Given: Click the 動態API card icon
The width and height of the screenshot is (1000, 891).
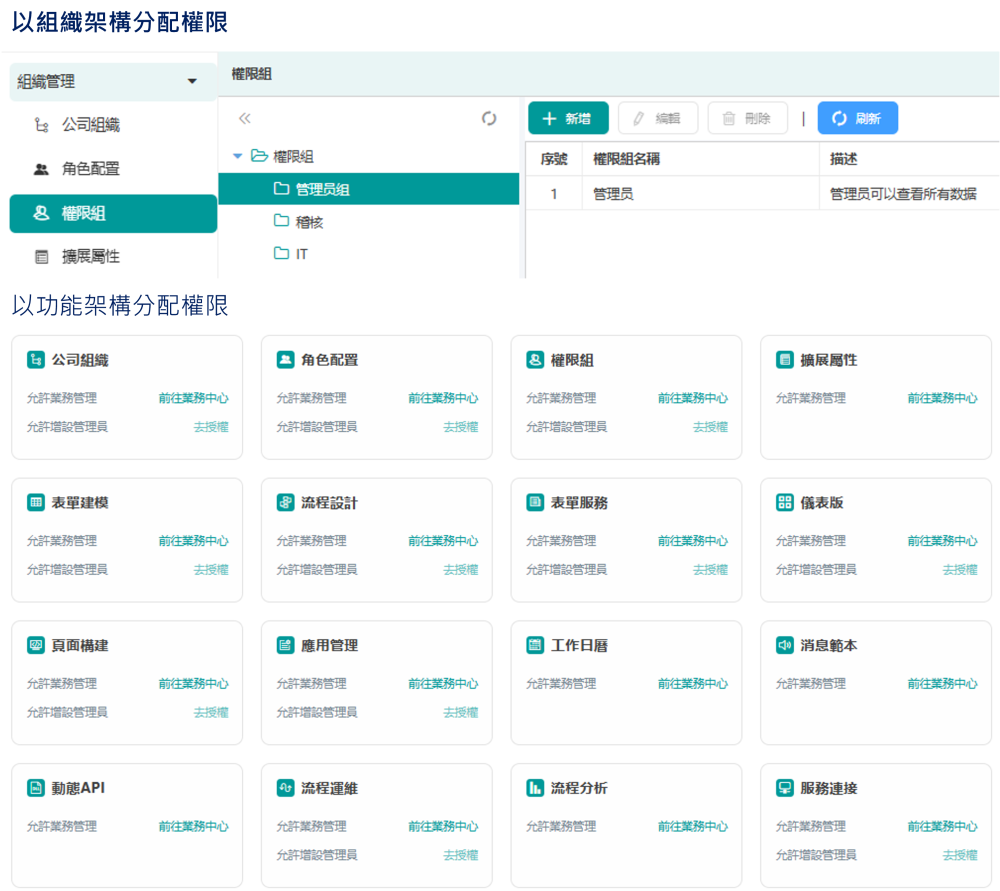Looking at the screenshot, I should click(36, 789).
